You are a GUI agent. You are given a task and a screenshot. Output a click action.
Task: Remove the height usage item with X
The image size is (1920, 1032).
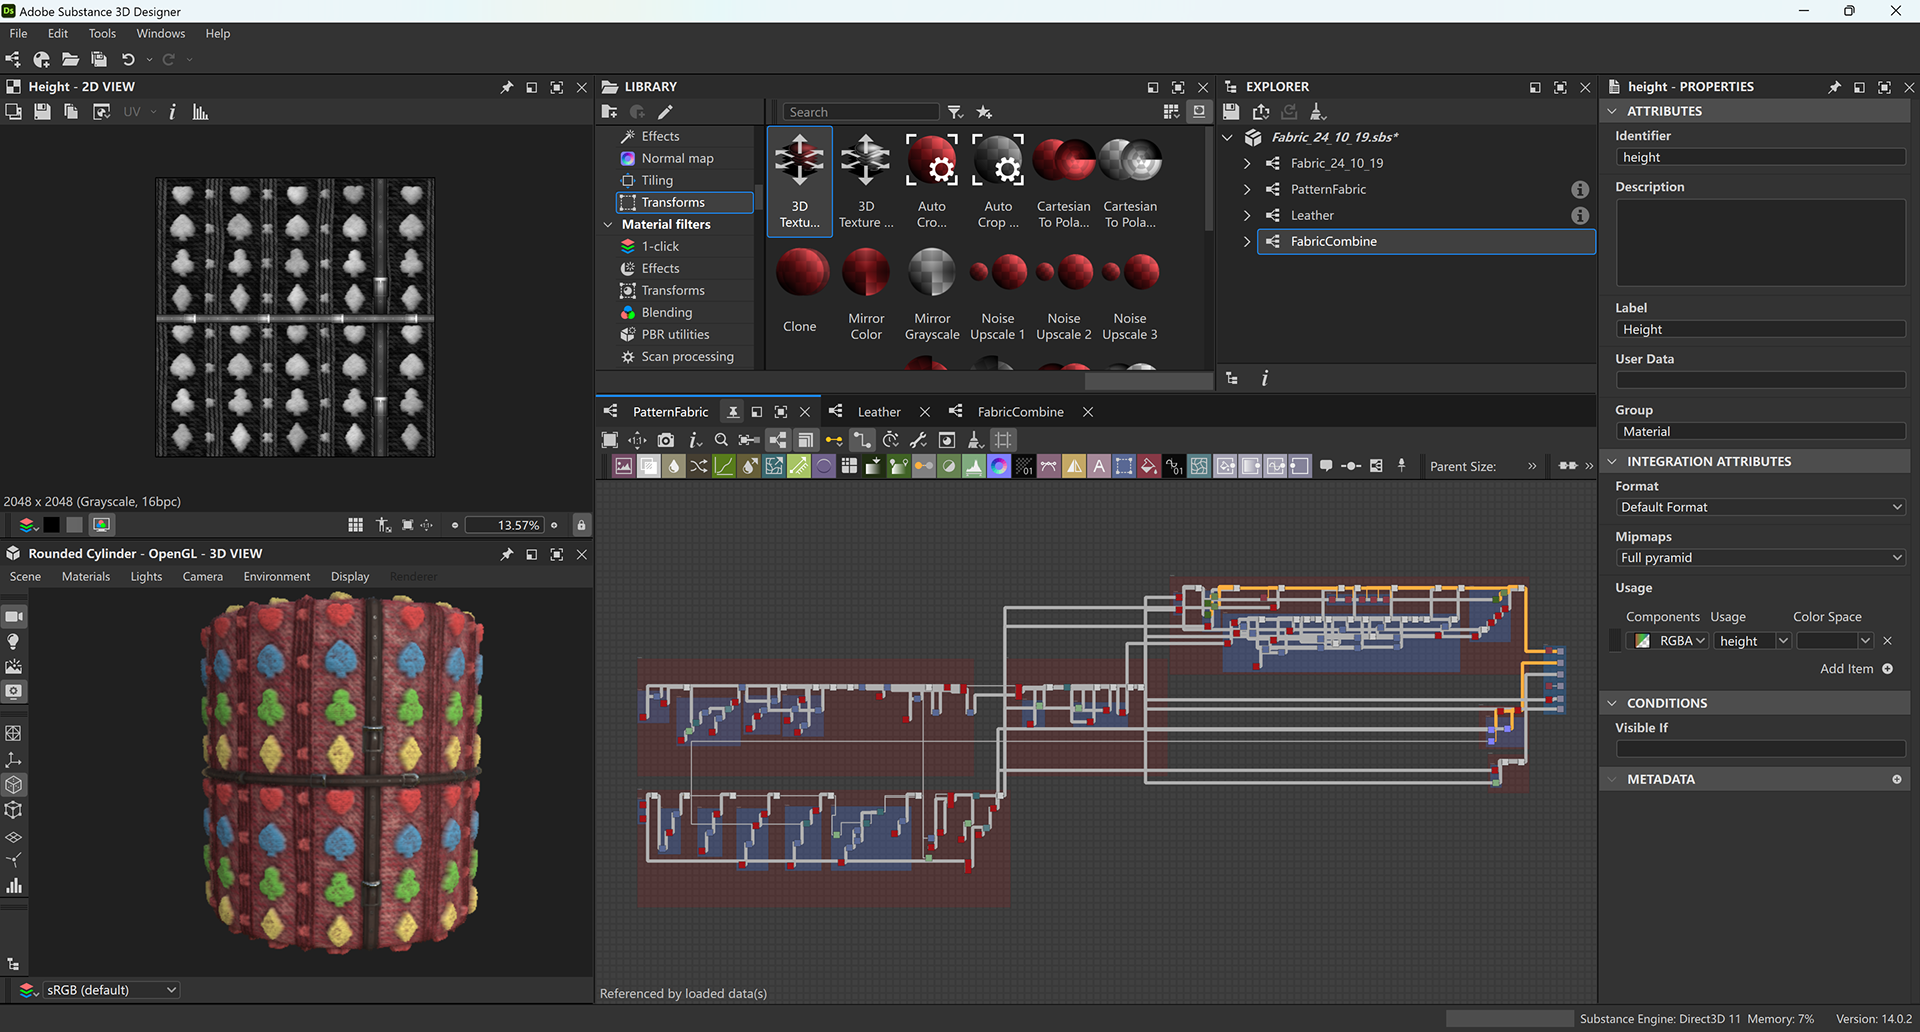[x=1888, y=641]
